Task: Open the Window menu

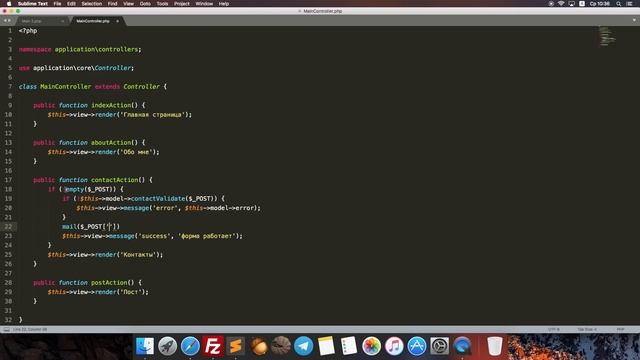Action: tap(204, 4)
